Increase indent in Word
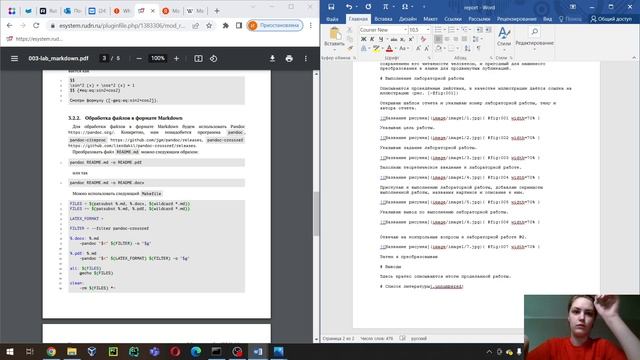Viewport: 640px width, 360px height. point(488,30)
